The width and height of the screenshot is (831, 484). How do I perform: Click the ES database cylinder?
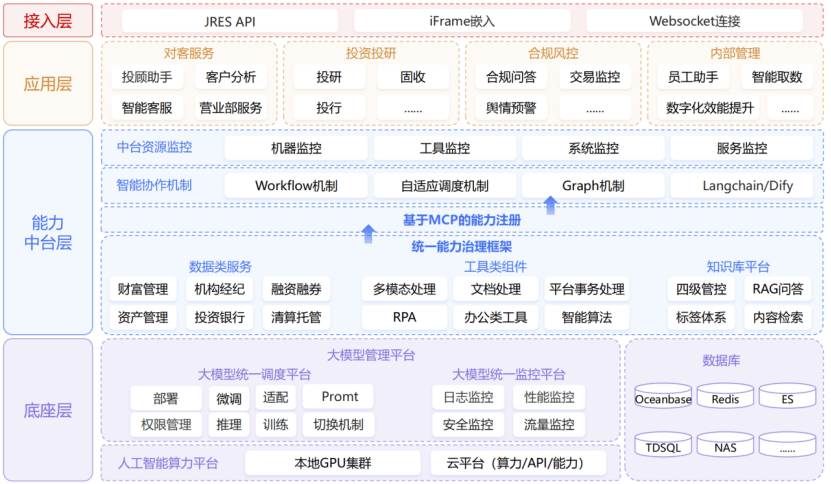(x=787, y=399)
